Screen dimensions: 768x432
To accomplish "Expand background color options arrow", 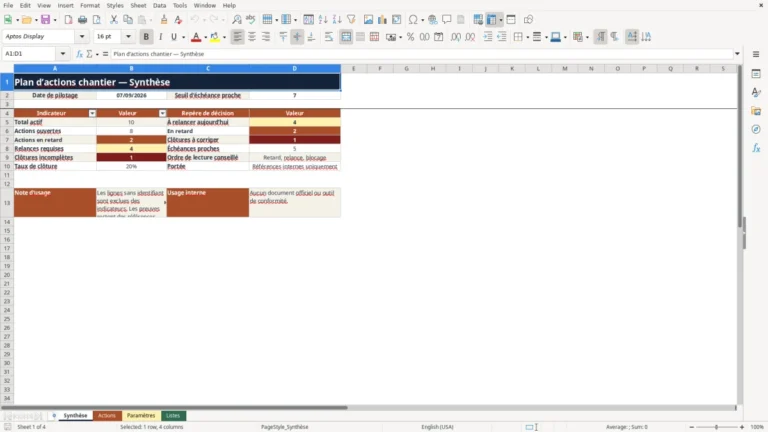I will [224, 37].
